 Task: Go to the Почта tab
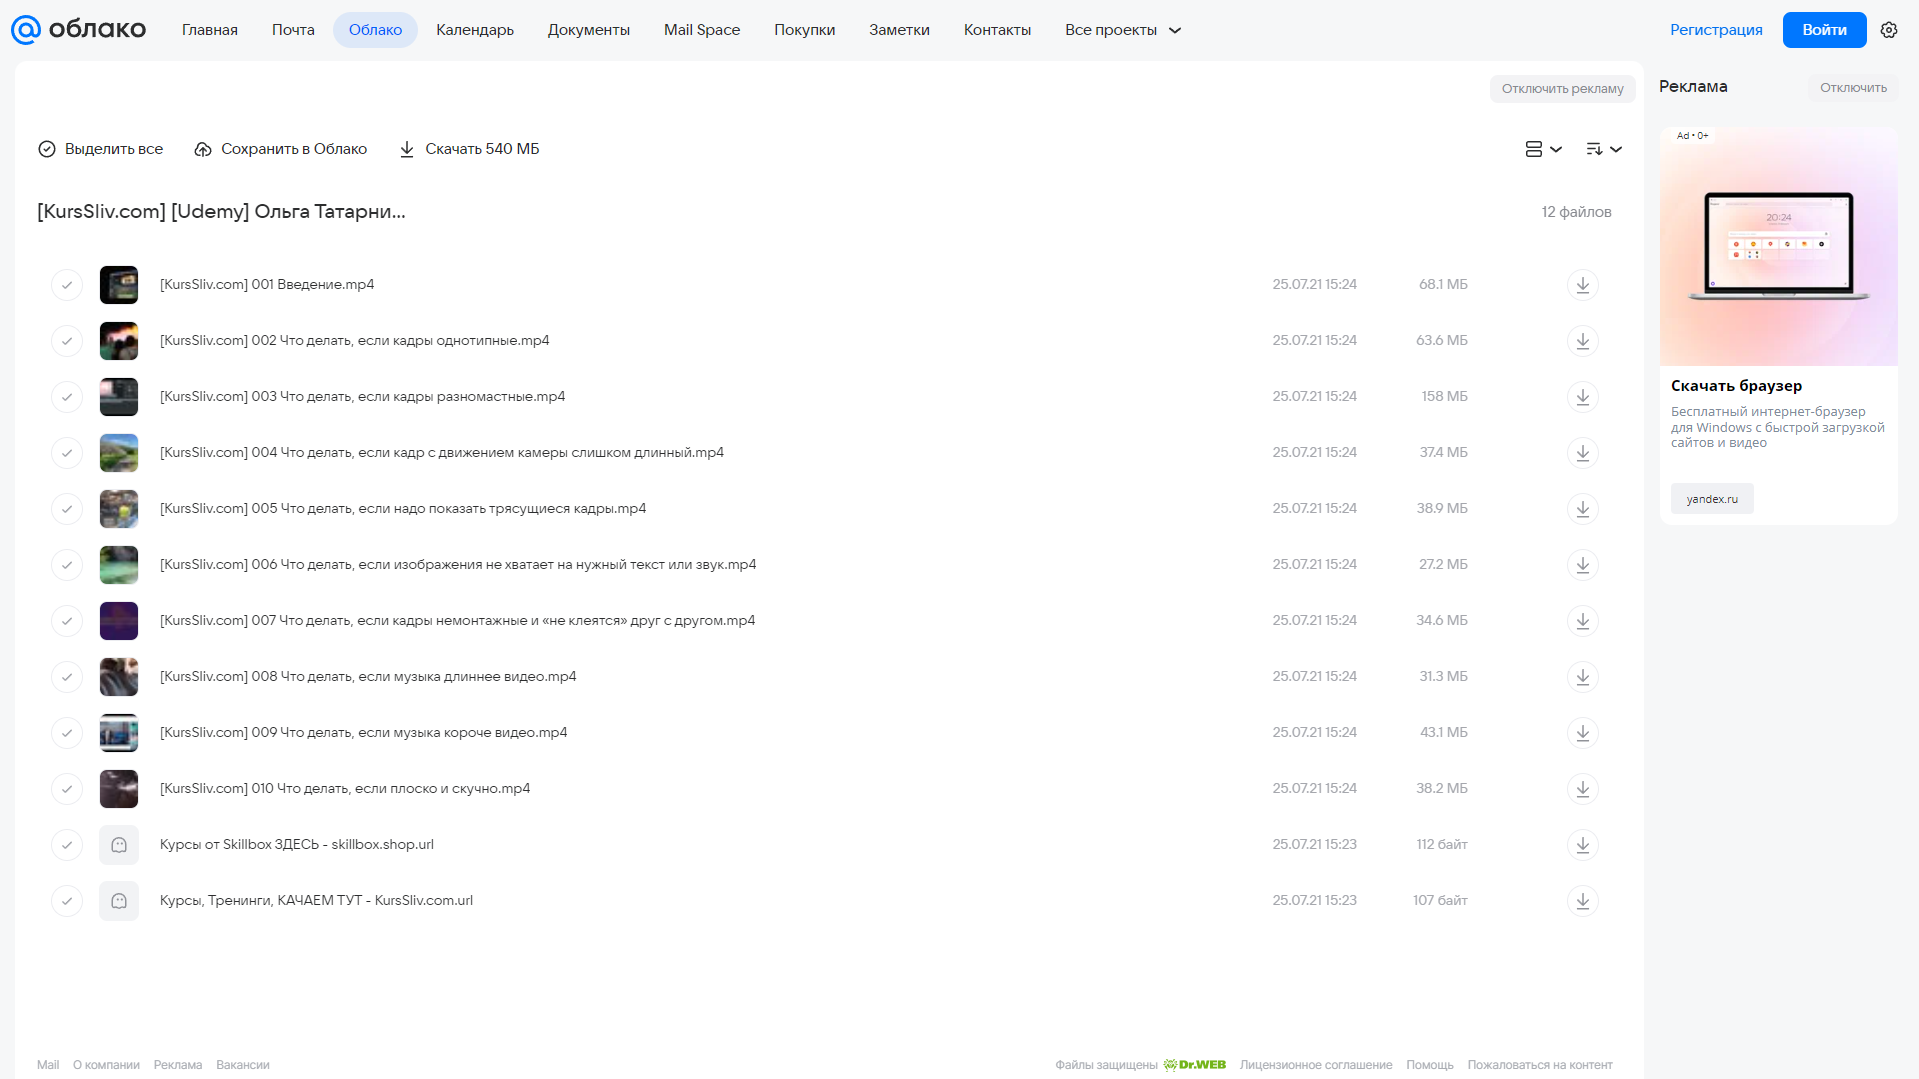click(x=293, y=30)
